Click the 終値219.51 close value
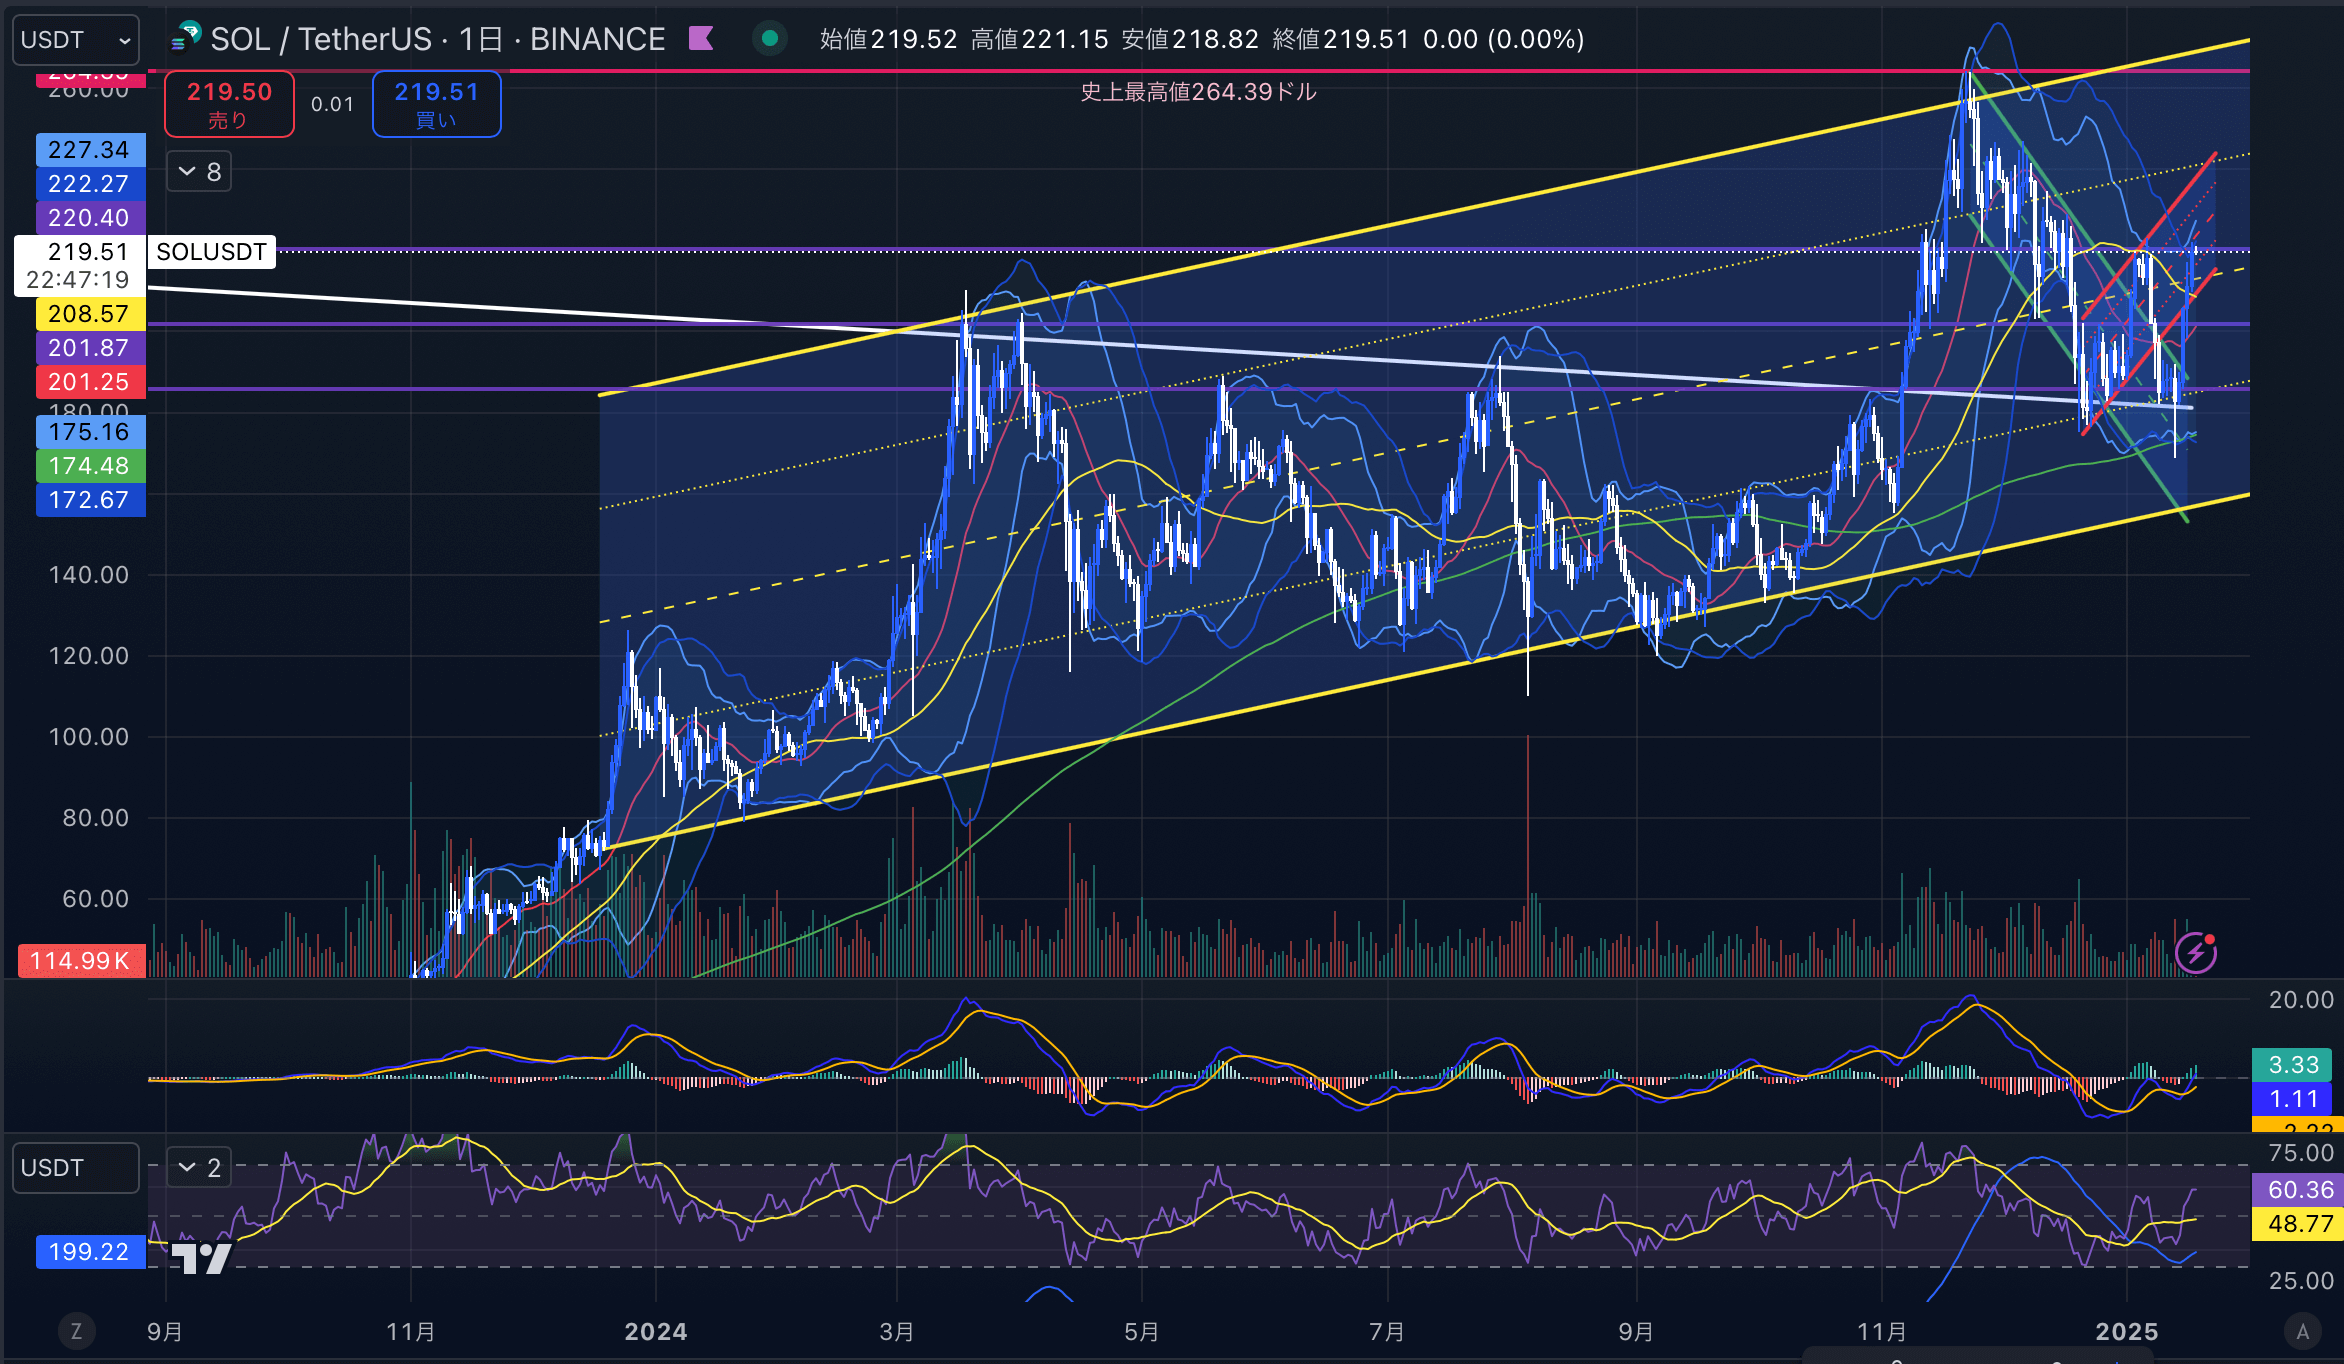This screenshot has width=2344, height=1364. (1341, 39)
